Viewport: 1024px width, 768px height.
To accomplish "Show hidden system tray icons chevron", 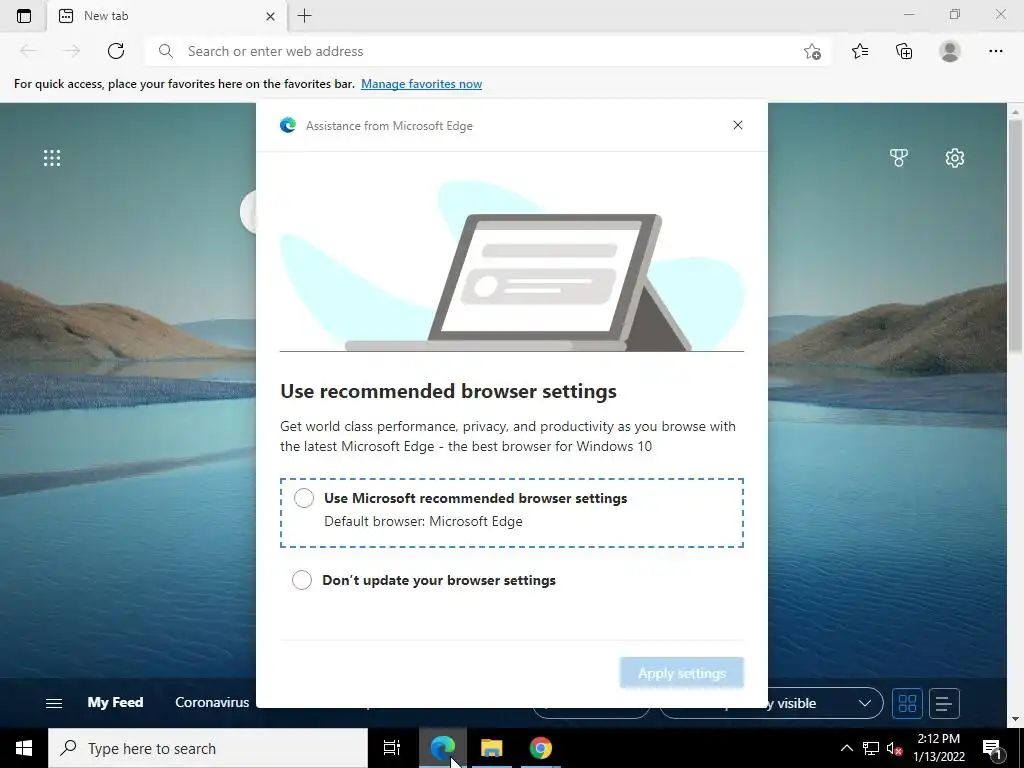I will 846,748.
